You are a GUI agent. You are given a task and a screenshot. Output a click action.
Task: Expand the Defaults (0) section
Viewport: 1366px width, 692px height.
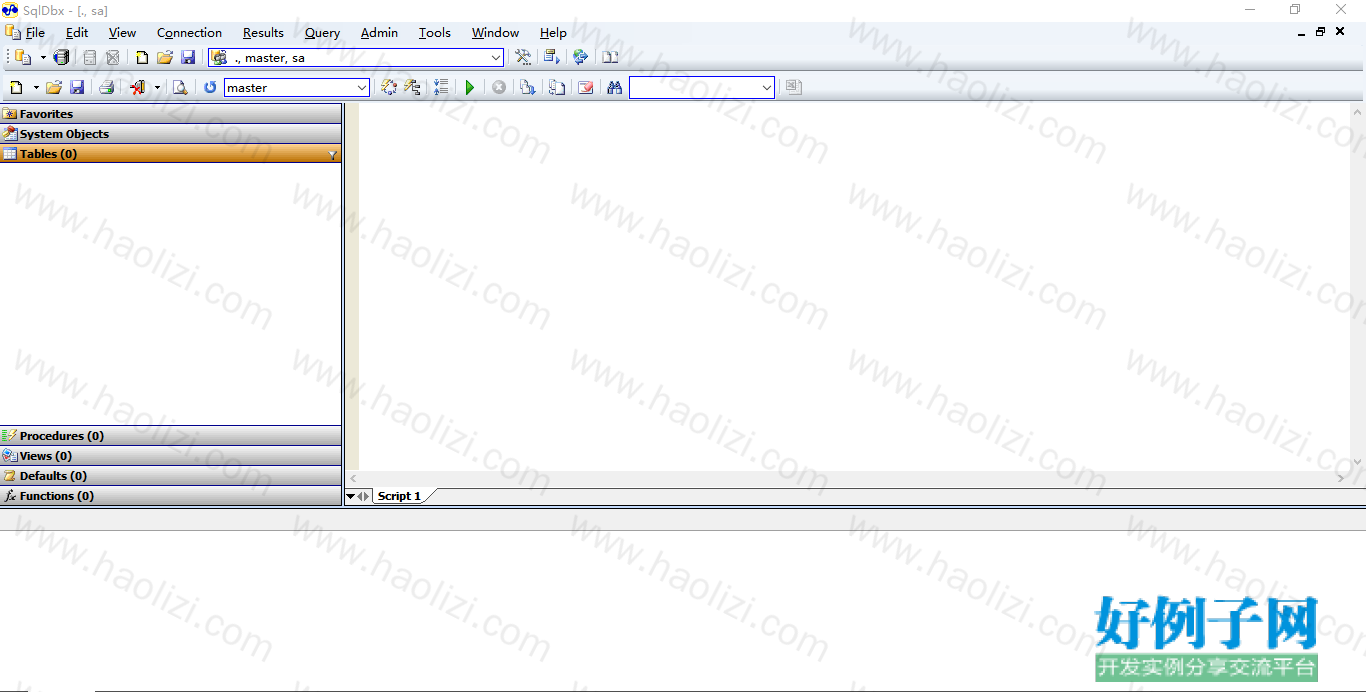[171, 476]
